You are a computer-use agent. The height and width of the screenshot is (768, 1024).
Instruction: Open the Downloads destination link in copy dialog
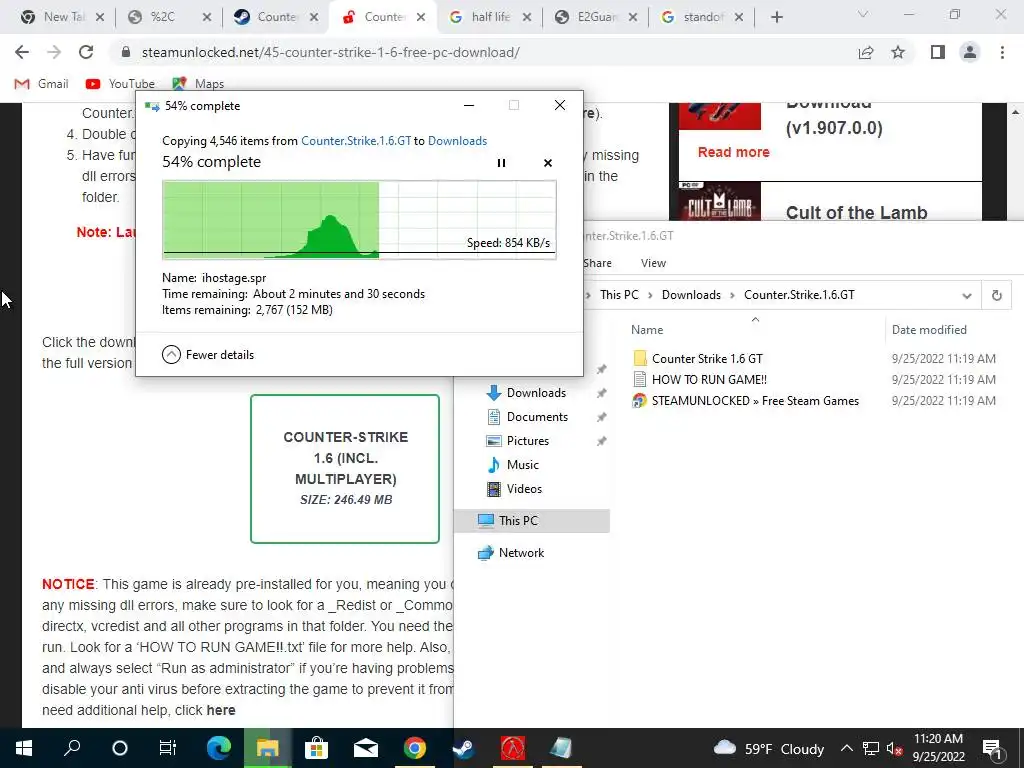(457, 141)
